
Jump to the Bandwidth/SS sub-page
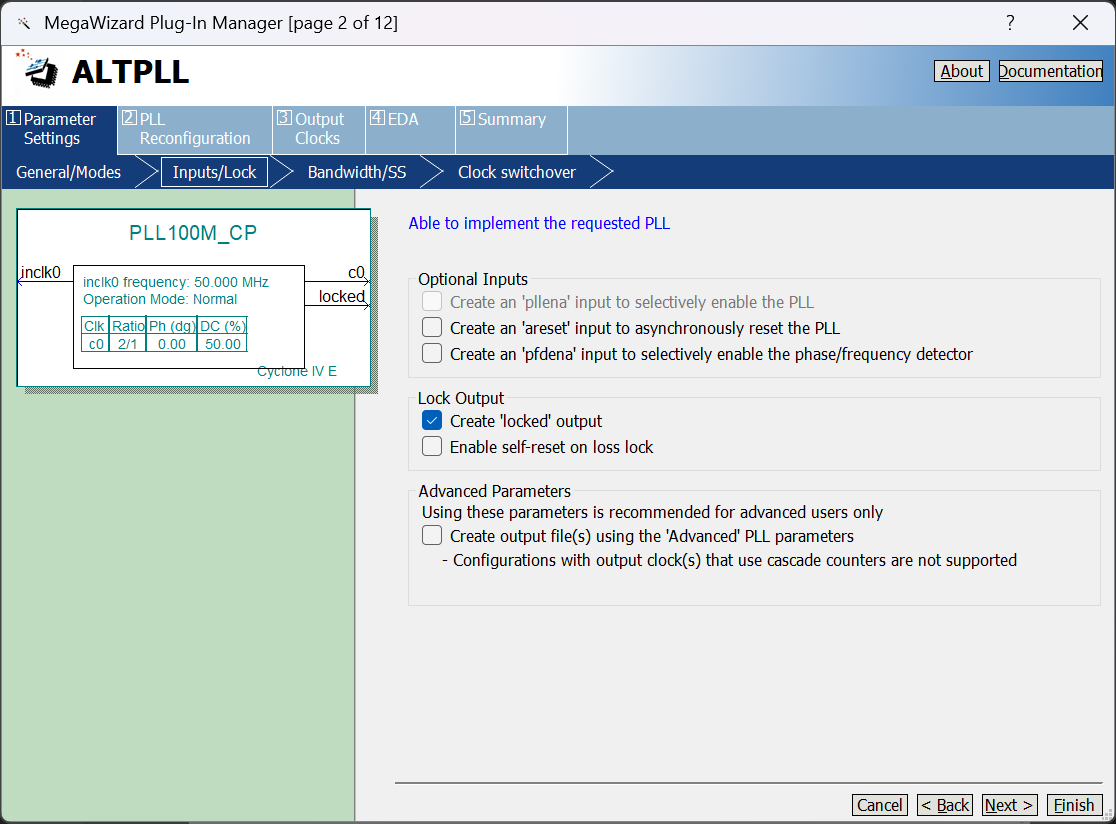coord(357,172)
